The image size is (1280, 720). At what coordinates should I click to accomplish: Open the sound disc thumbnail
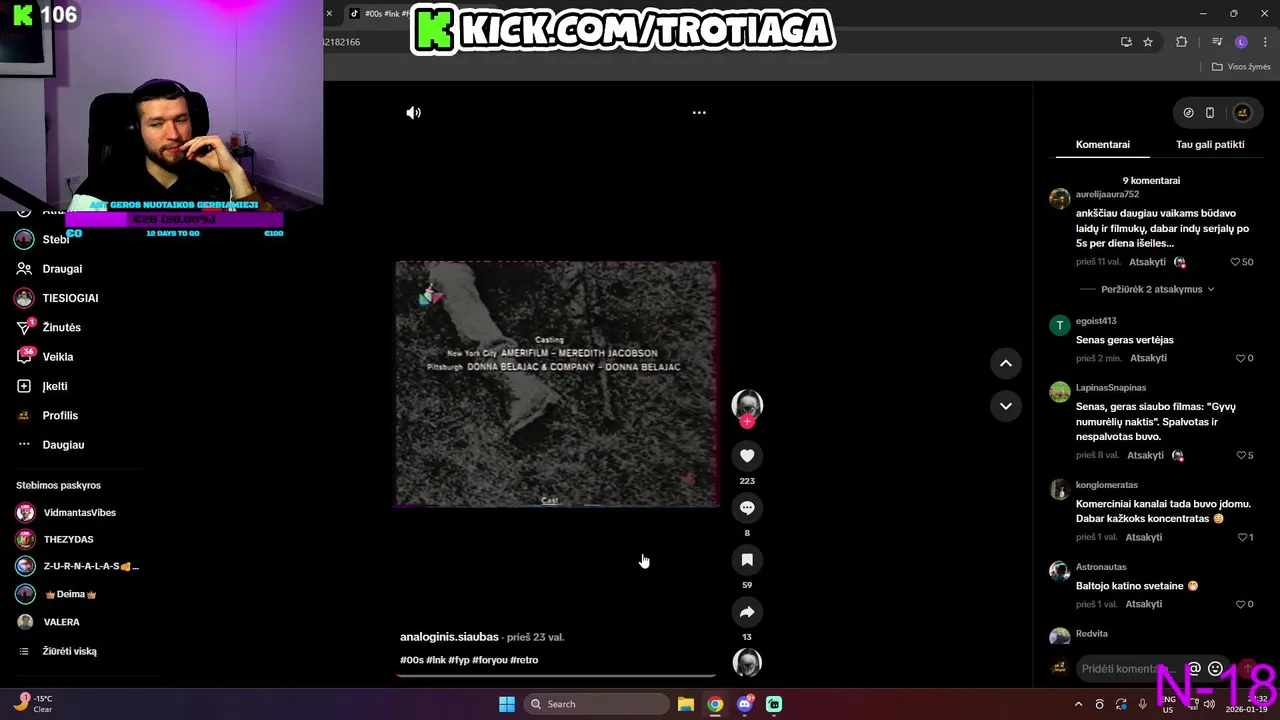(x=747, y=662)
